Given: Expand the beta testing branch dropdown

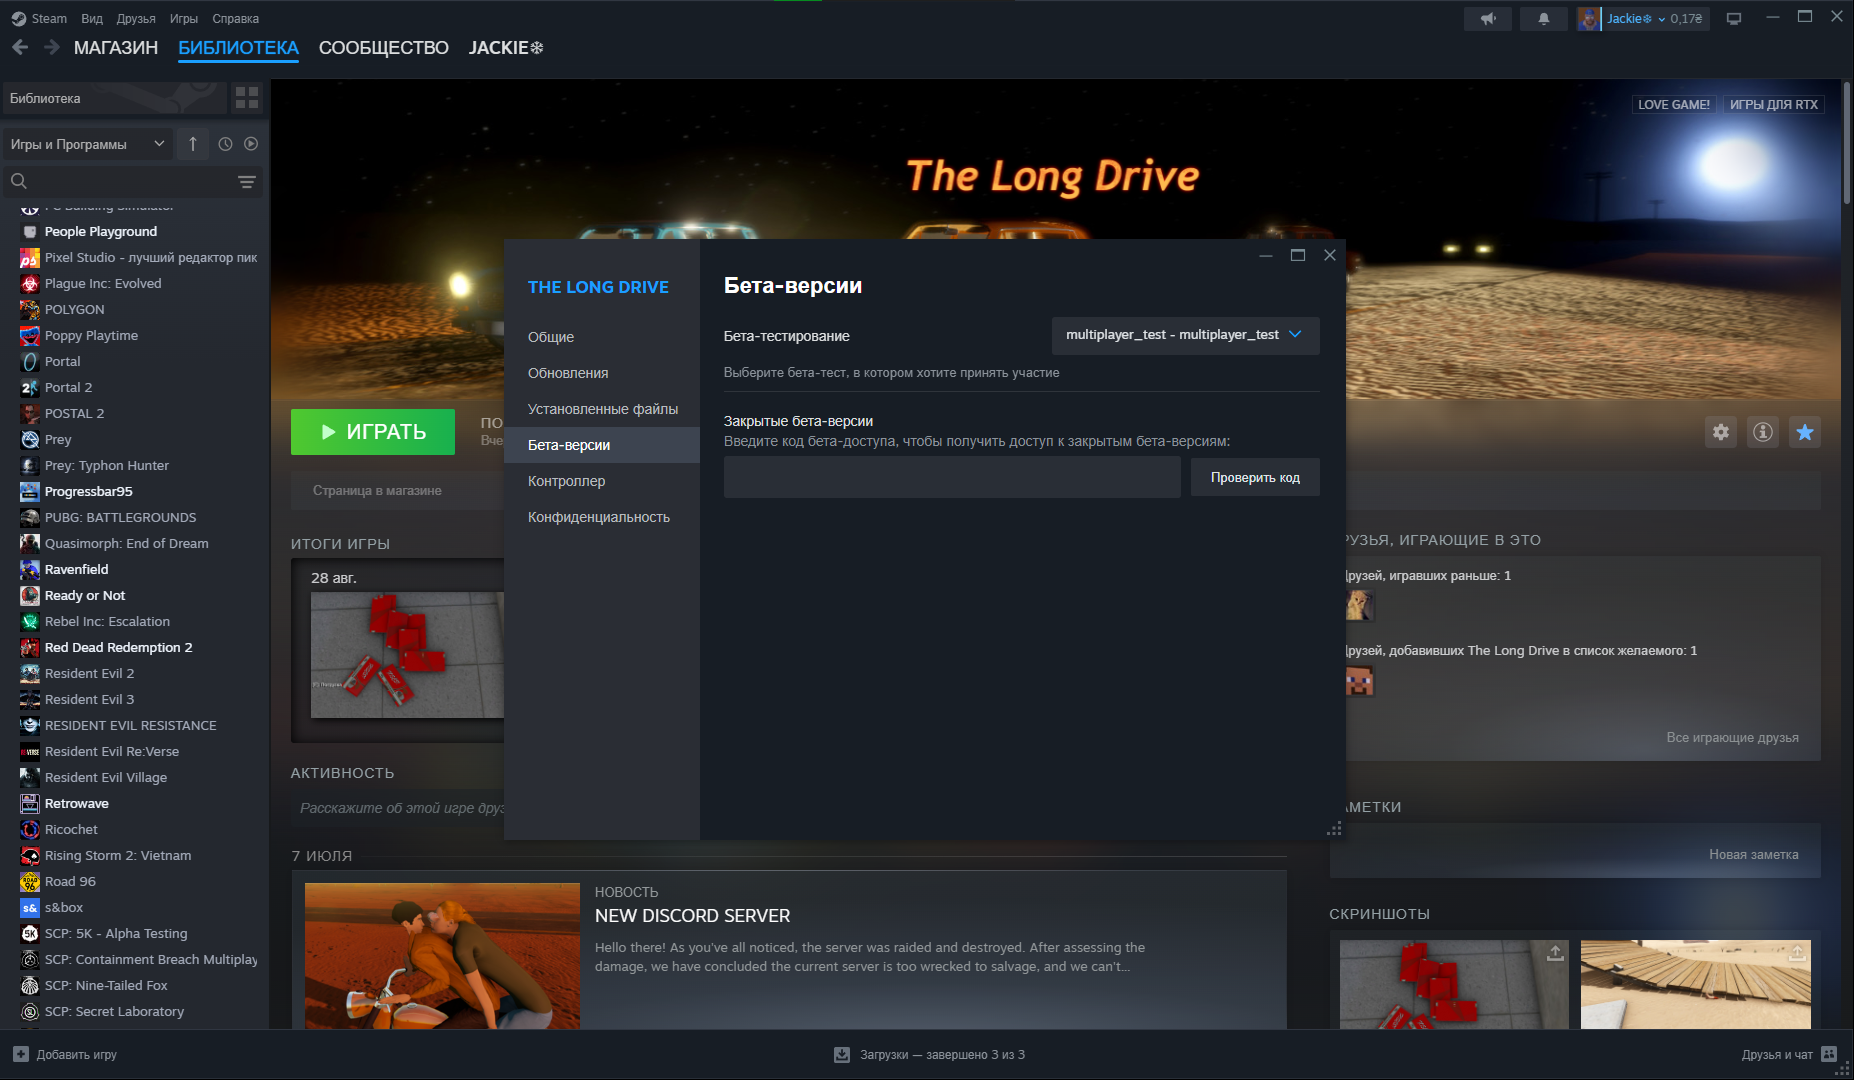Looking at the screenshot, I should pos(1185,335).
